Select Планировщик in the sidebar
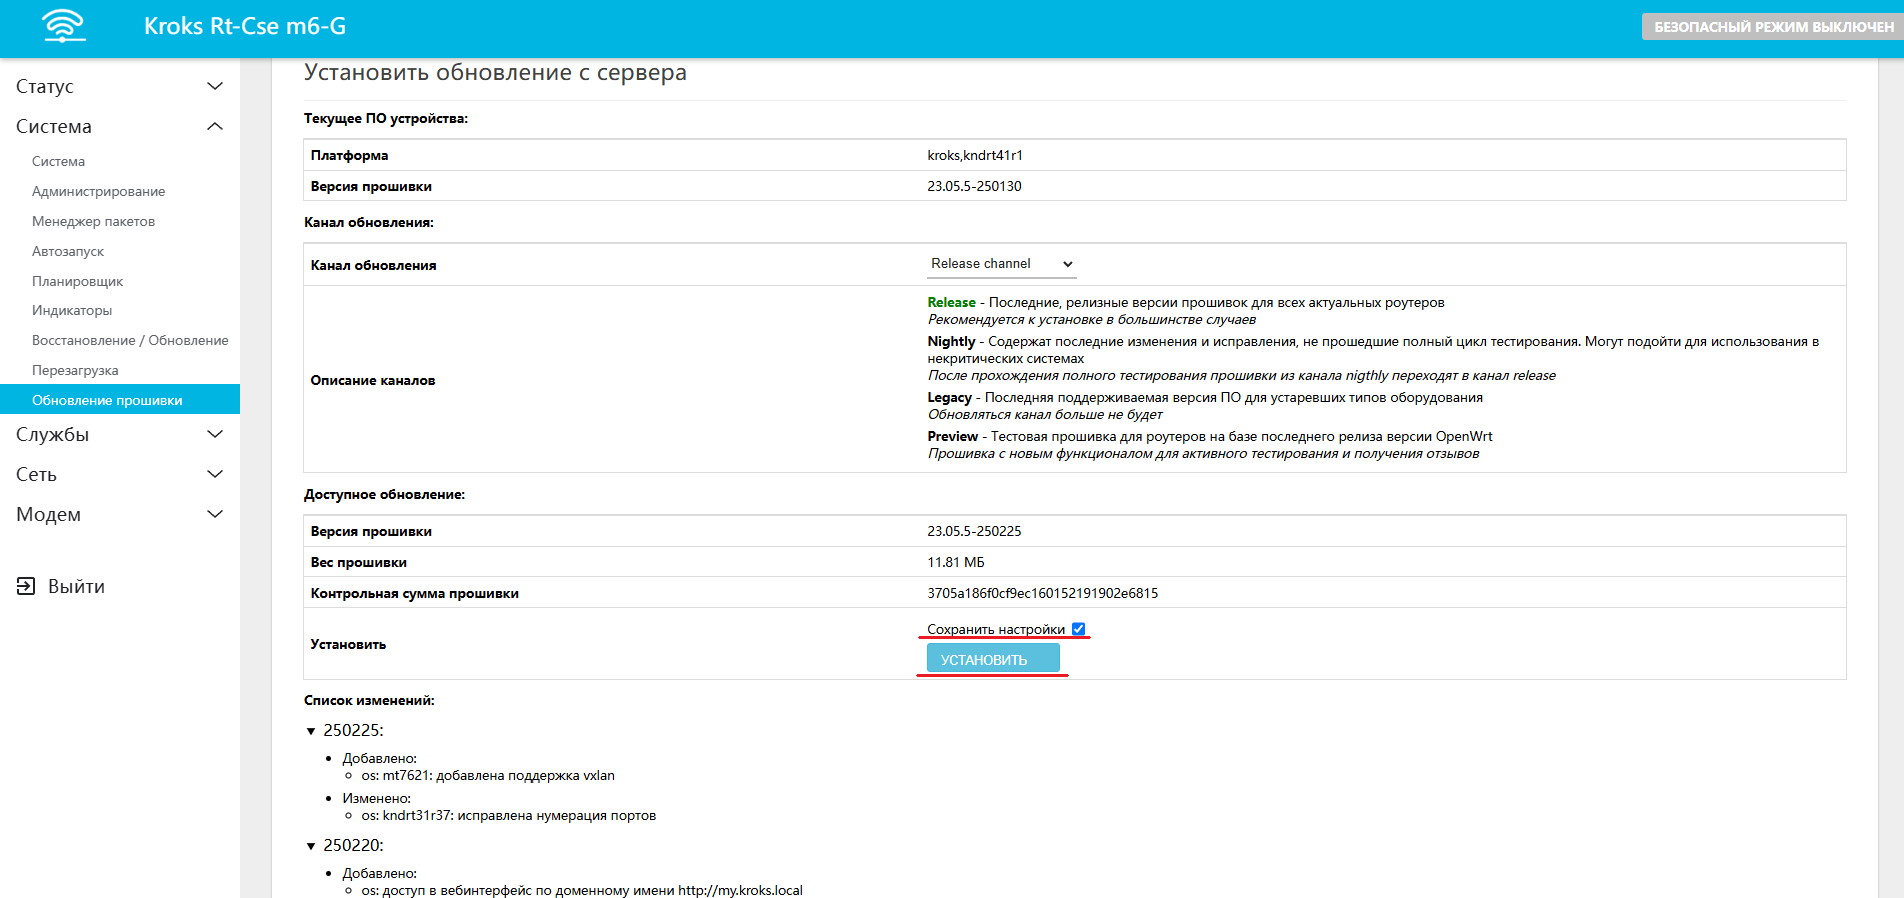Screen dimensions: 1904x898 click(77, 281)
